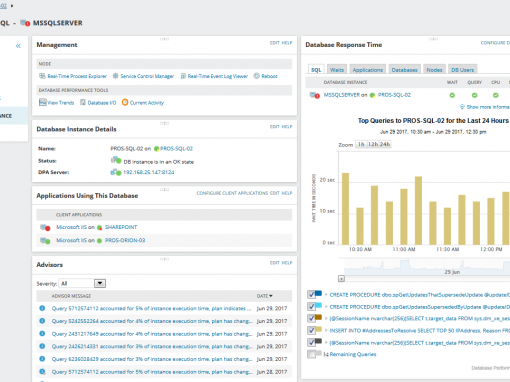Open View Trends chart icon
The image size is (510, 382).
pos(43,102)
